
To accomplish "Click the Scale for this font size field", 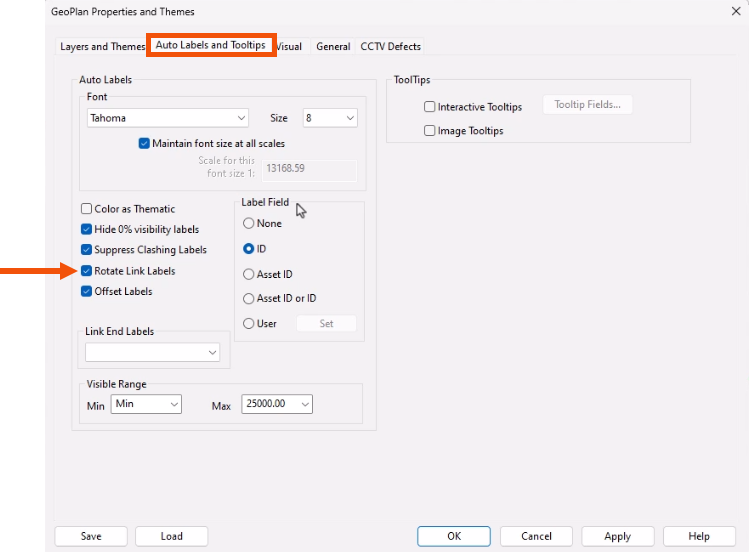I will pyautogui.click(x=309, y=169).
